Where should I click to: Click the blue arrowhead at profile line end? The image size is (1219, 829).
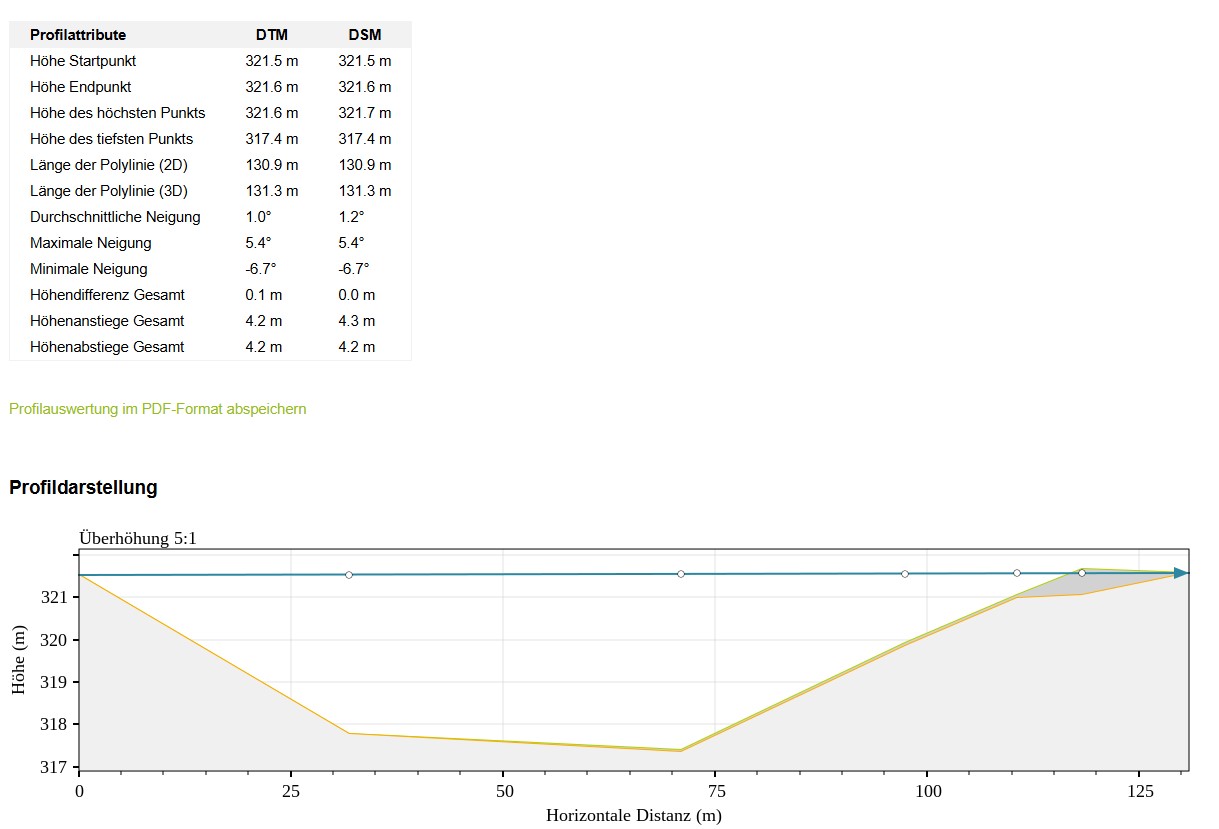(x=1181, y=573)
